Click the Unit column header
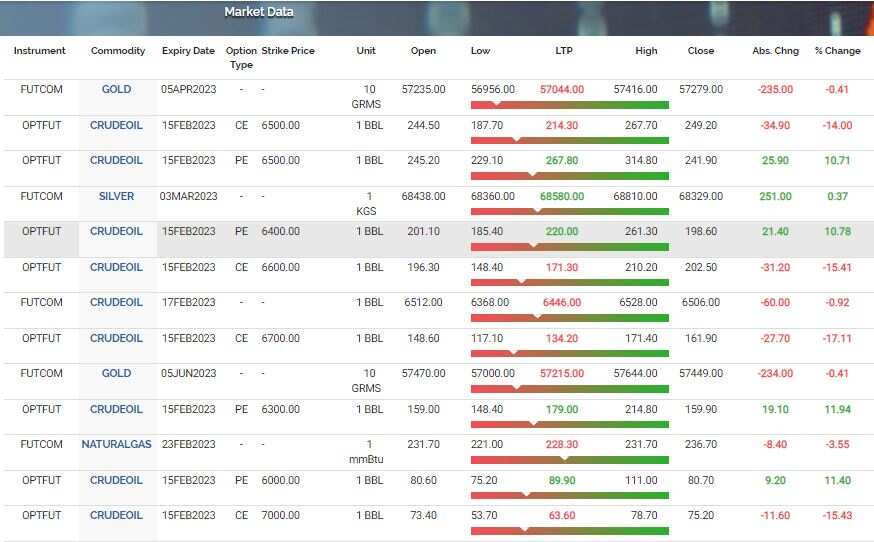The image size is (874, 542). pos(366,51)
